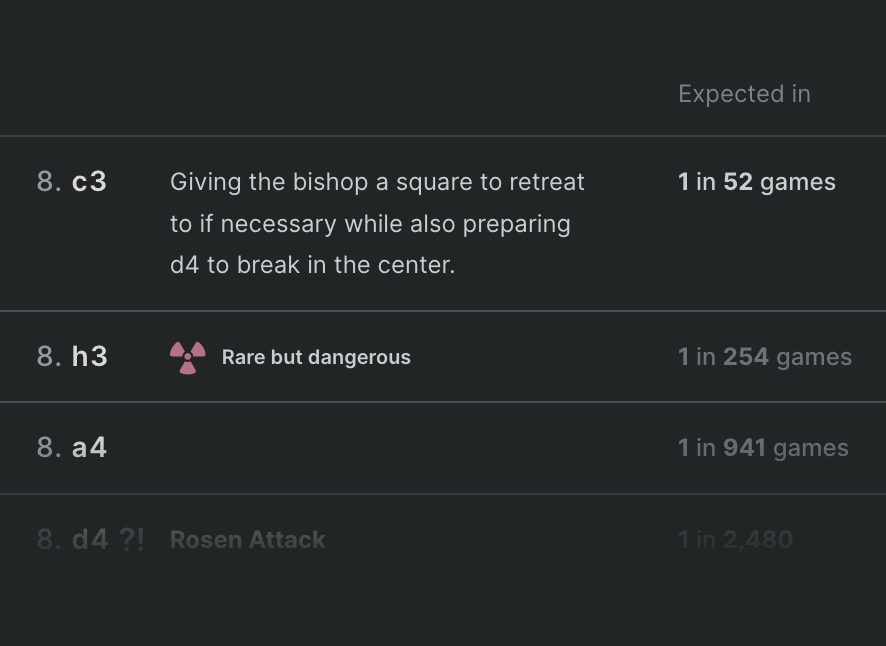
Task: Click the 1 in 254 games frequency
Action: click(x=765, y=357)
